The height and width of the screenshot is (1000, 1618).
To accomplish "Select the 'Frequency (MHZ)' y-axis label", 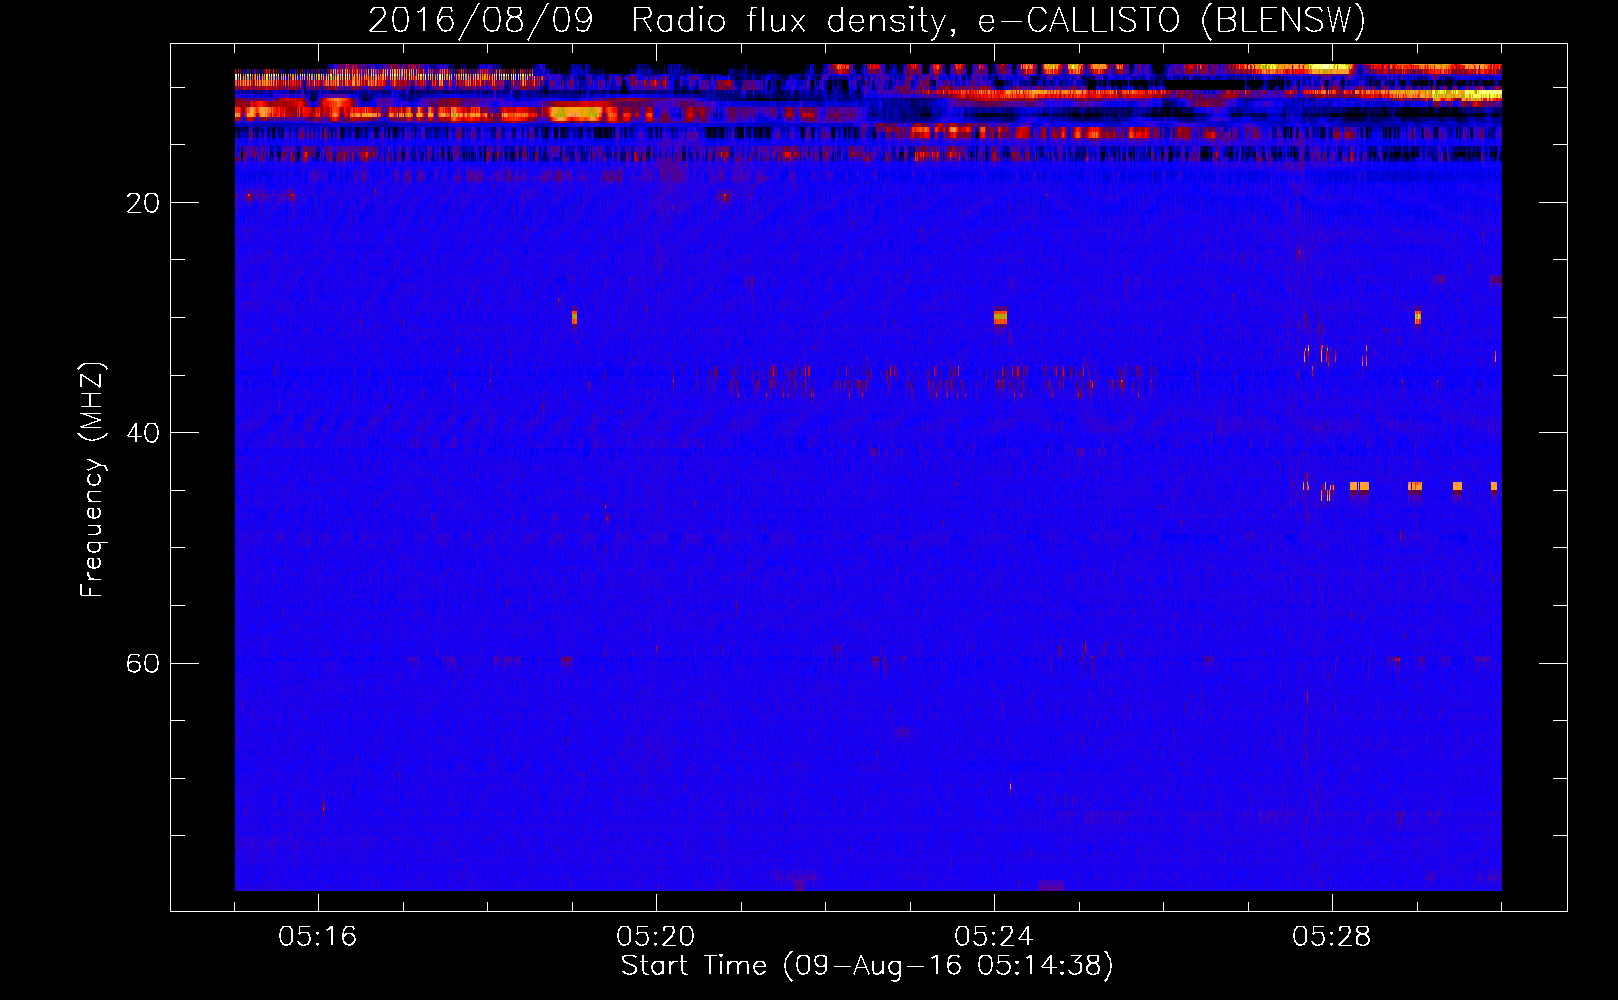I will [x=91, y=480].
